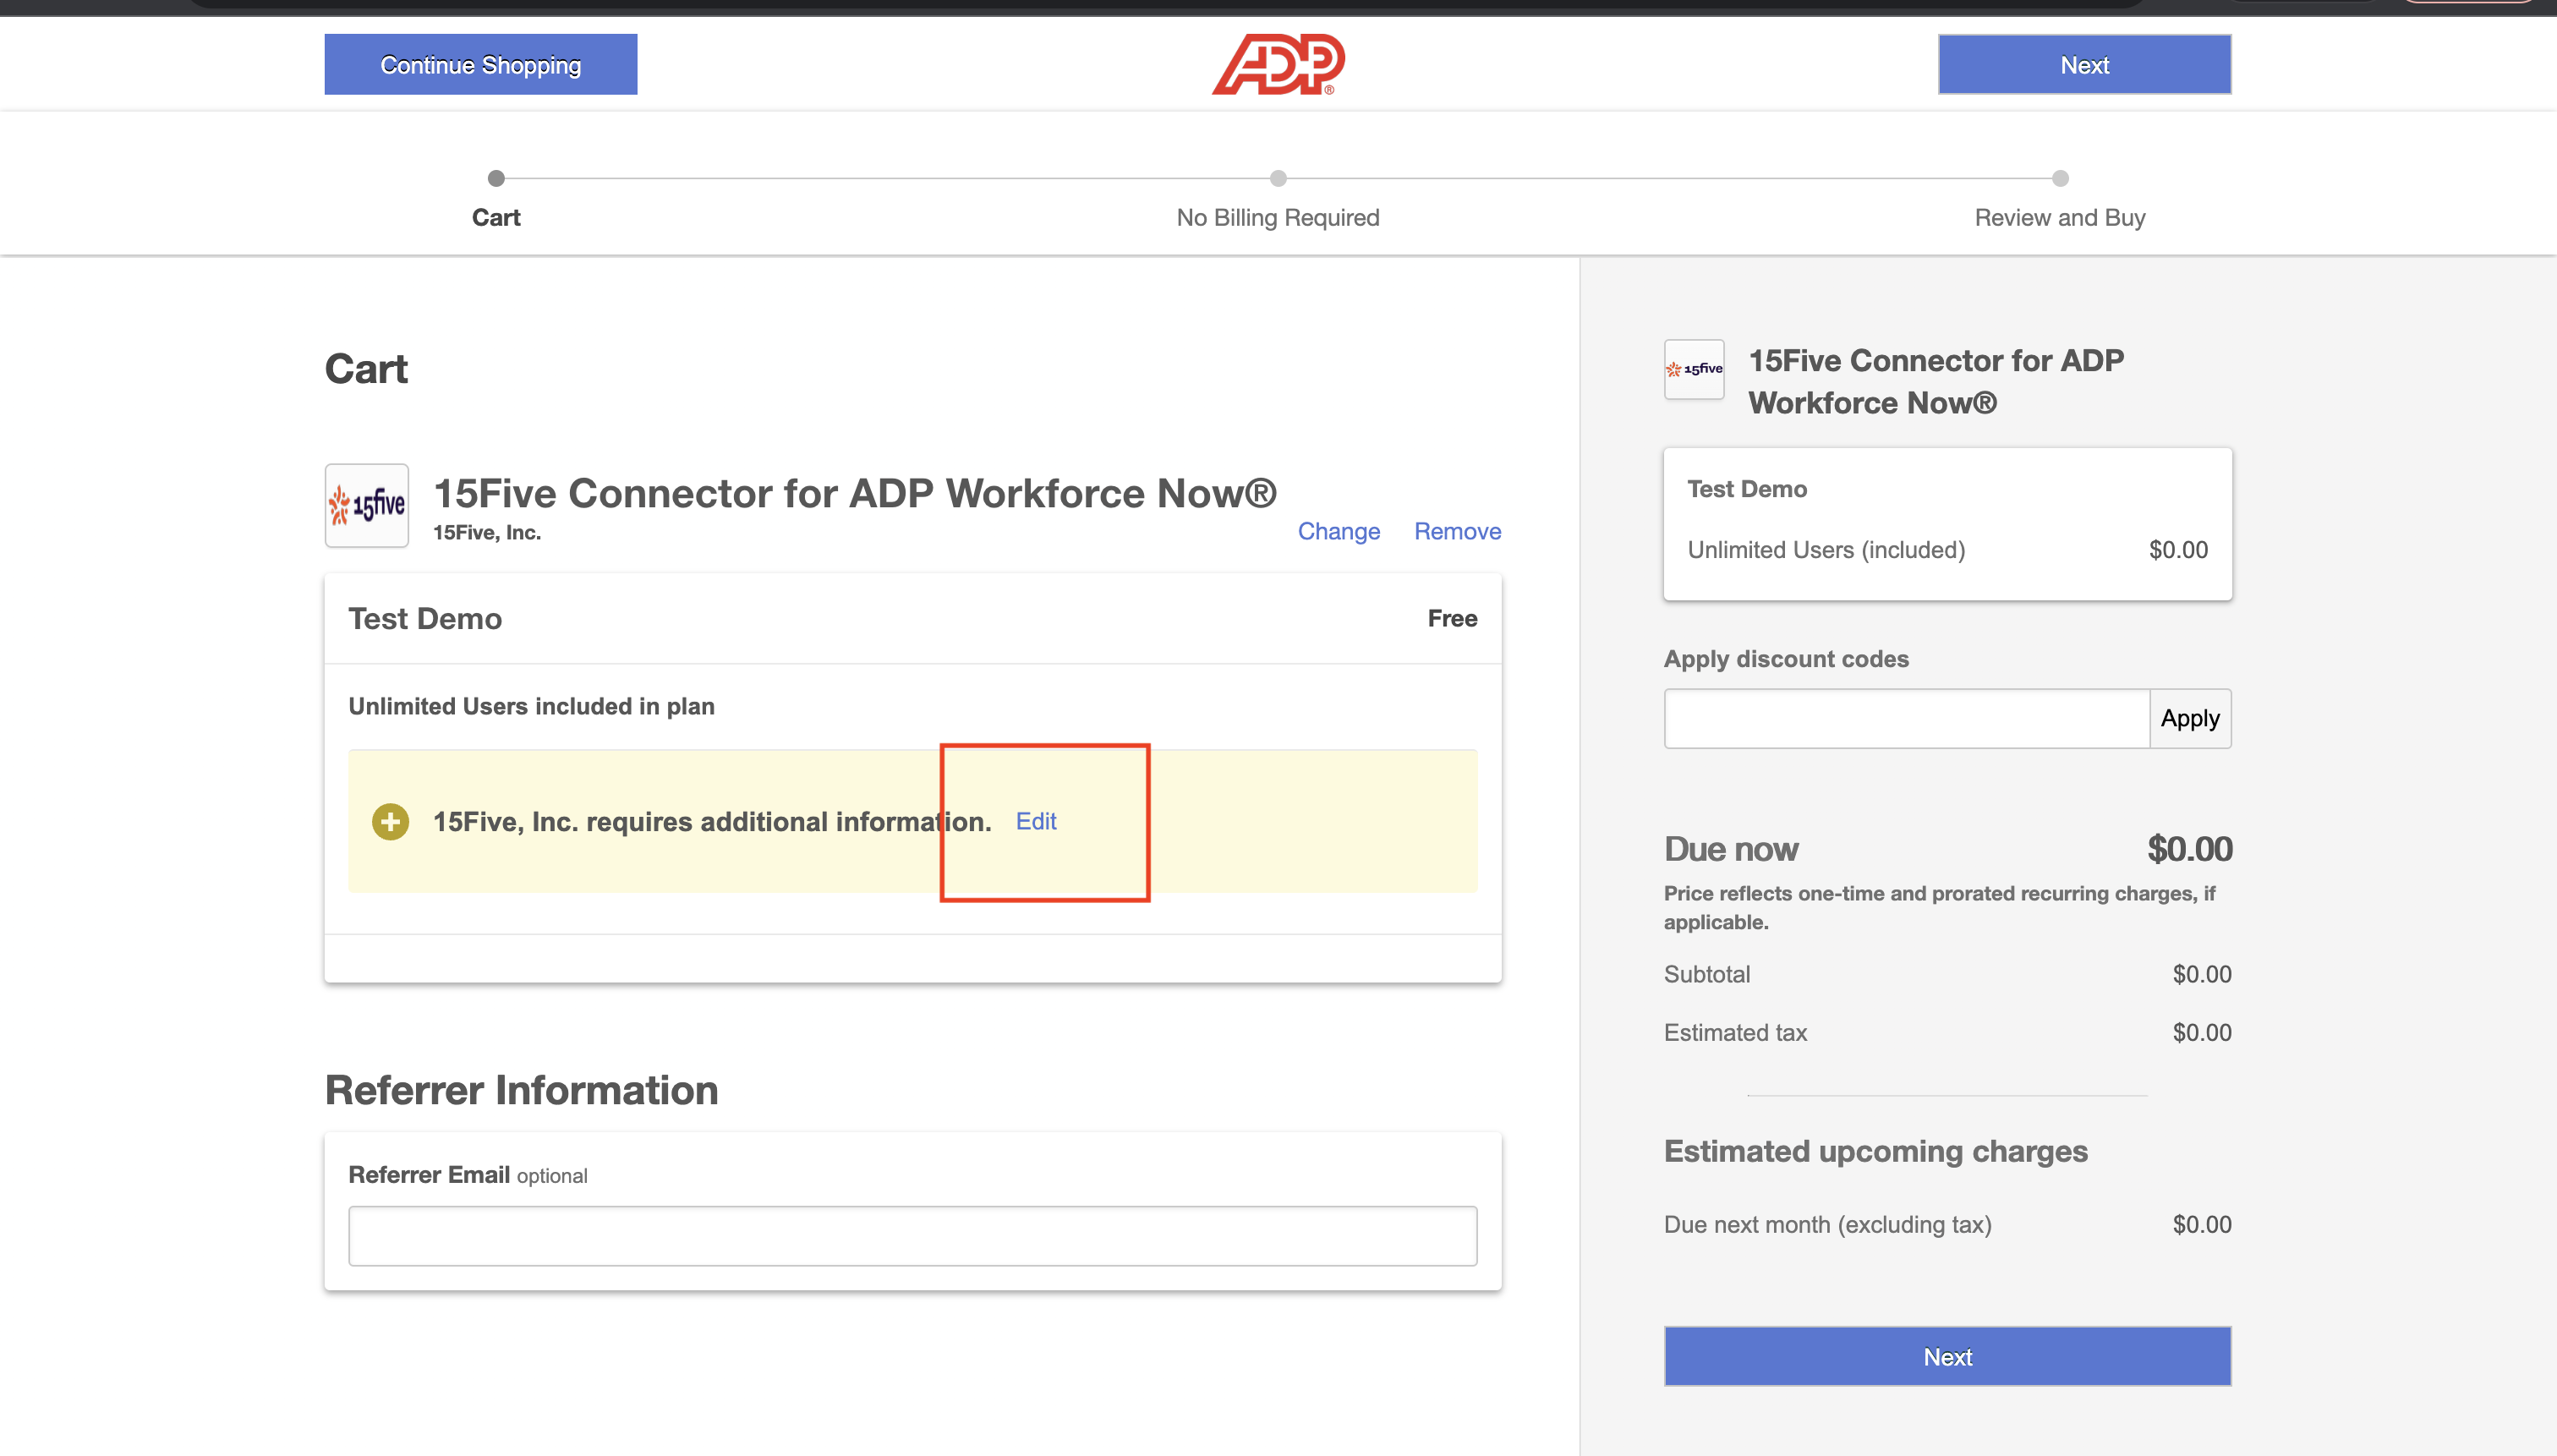Click the Cart step indicator
The height and width of the screenshot is (1456, 2557).
click(x=496, y=178)
